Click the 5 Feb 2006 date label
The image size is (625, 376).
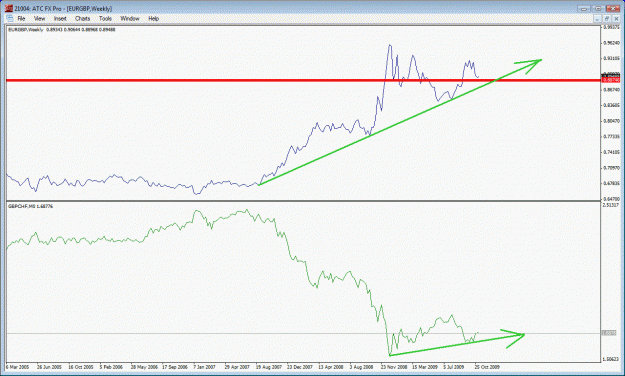111,366
